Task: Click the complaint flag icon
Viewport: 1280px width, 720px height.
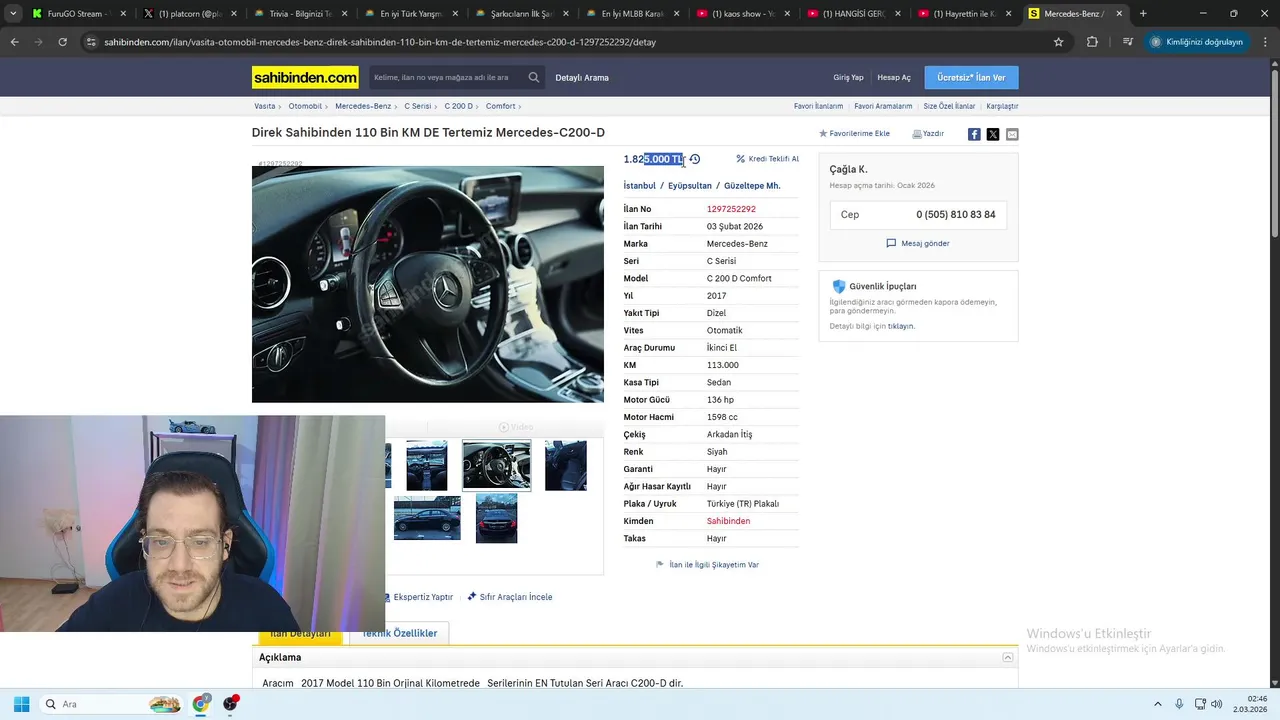Action: point(660,565)
